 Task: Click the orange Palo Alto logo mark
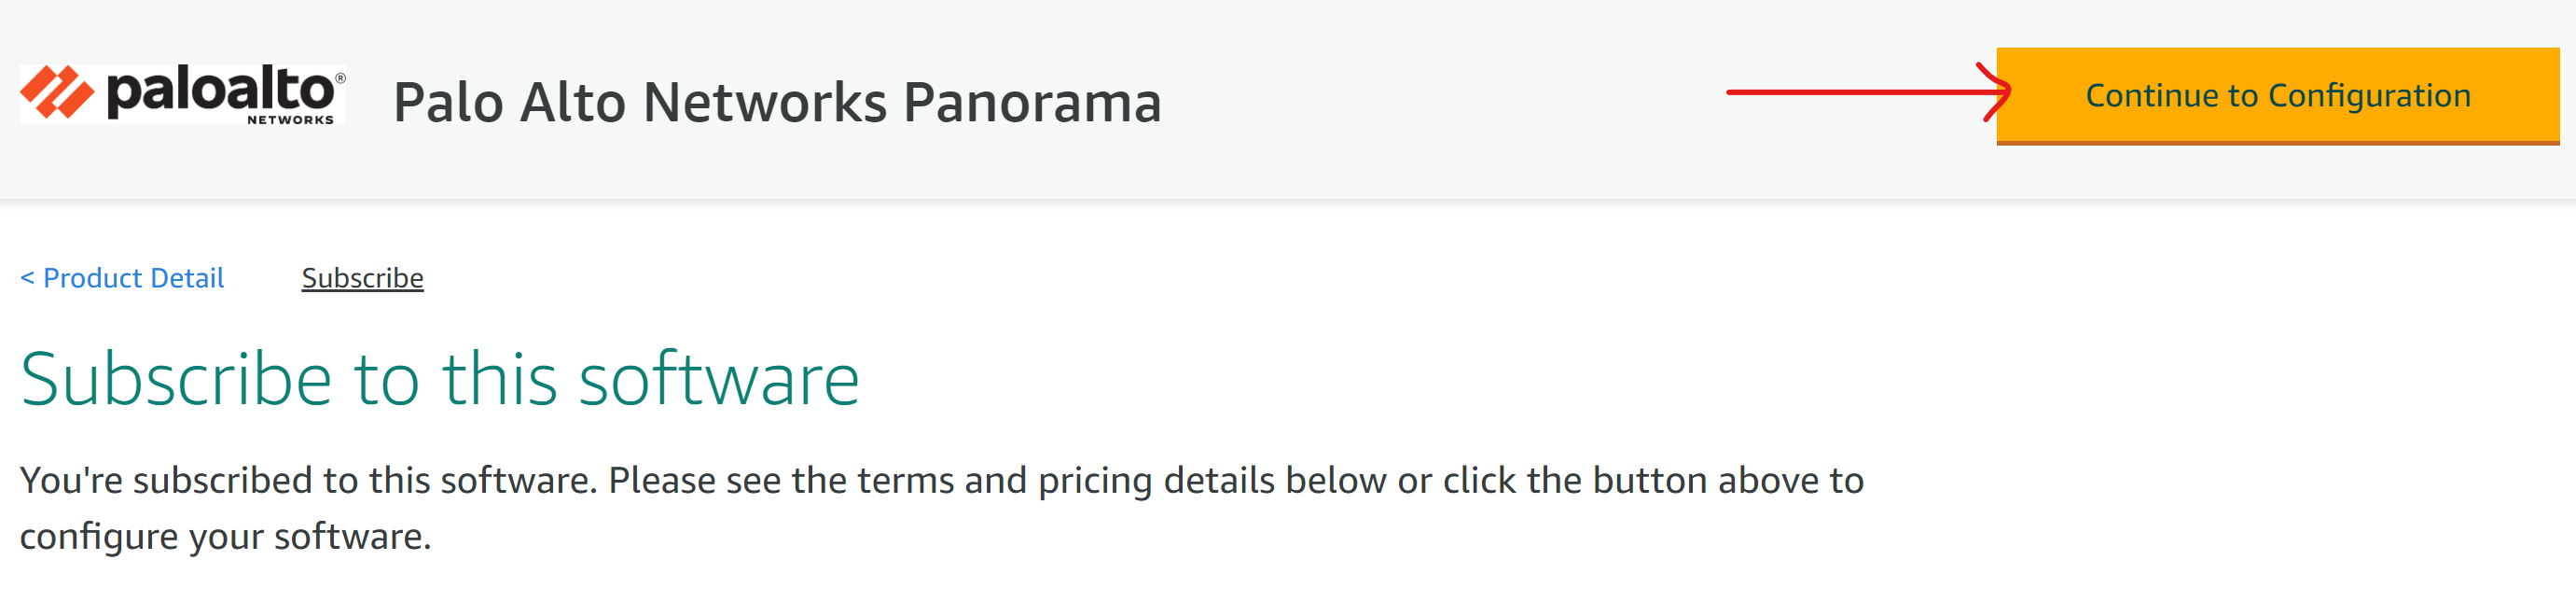[56, 93]
